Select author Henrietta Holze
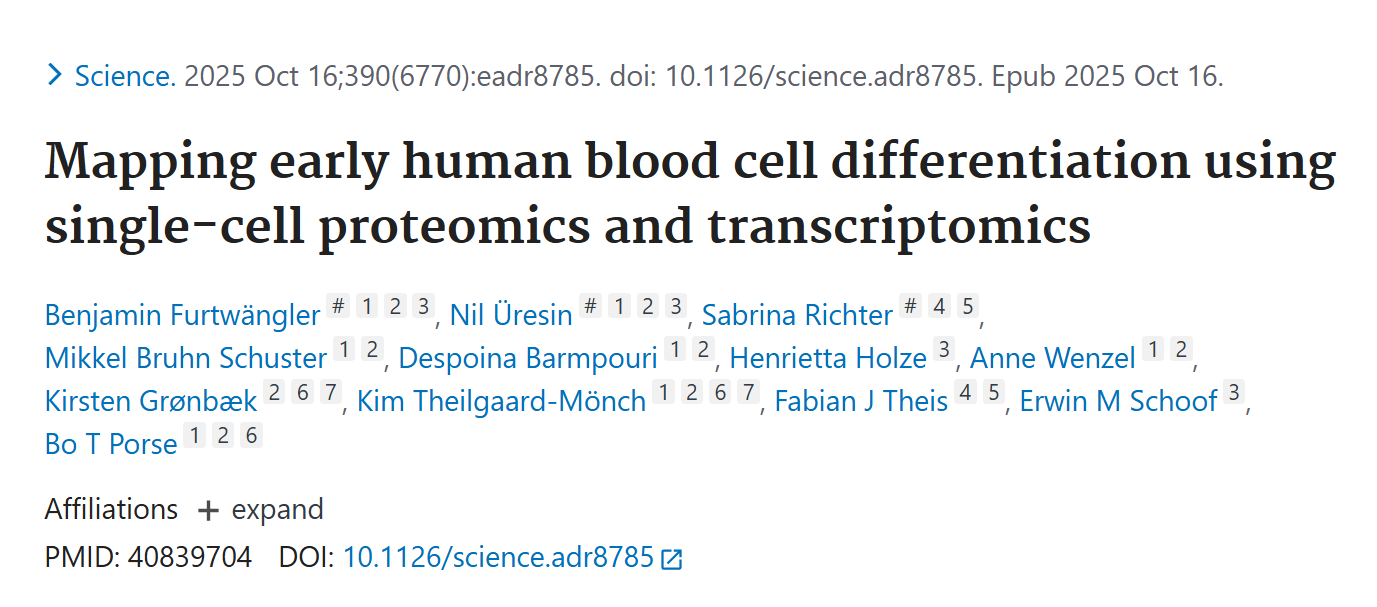This screenshot has height=607, width=1377. pyautogui.click(x=828, y=358)
